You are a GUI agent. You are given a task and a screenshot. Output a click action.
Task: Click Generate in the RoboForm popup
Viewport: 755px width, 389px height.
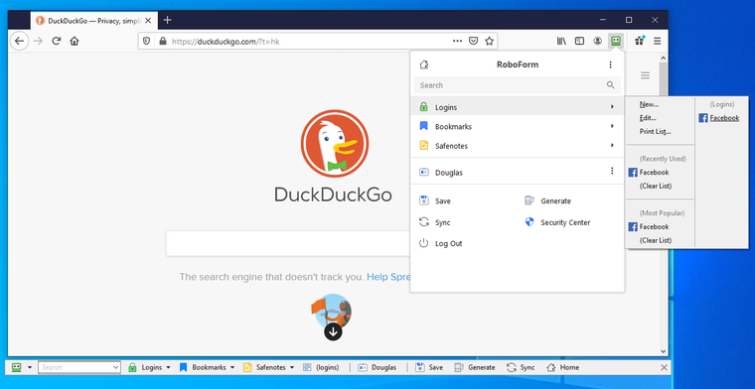[547, 201]
